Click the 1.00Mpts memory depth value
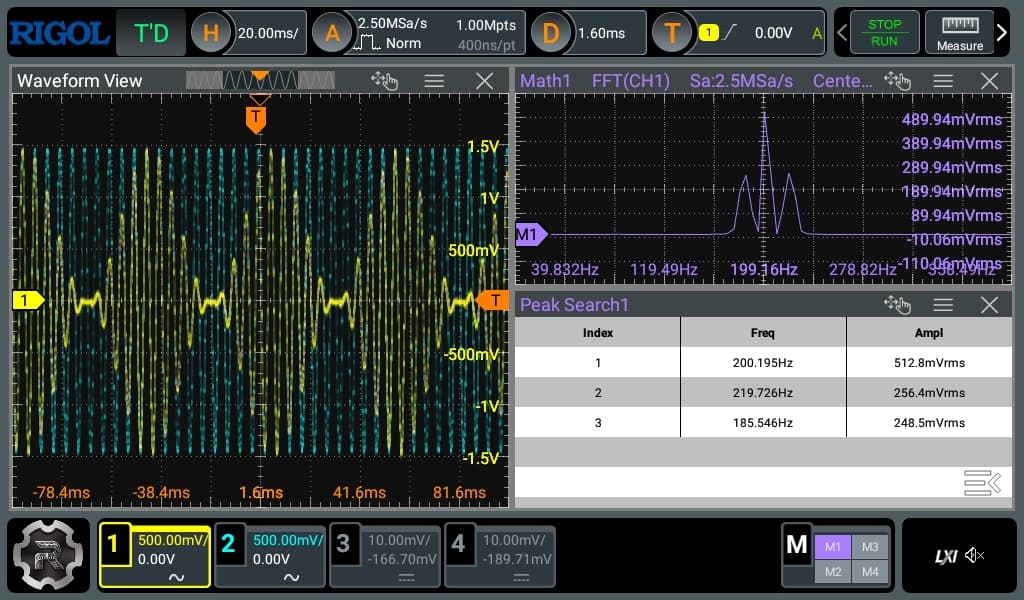 [485, 25]
